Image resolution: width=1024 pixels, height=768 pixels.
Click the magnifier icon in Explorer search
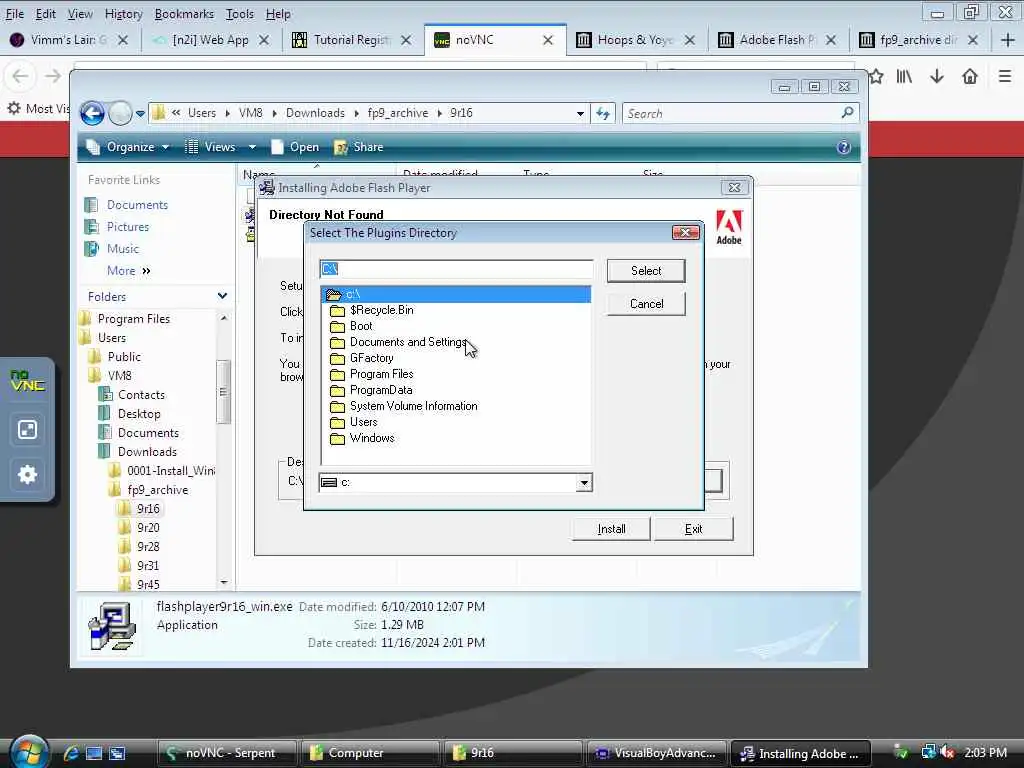tap(848, 113)
